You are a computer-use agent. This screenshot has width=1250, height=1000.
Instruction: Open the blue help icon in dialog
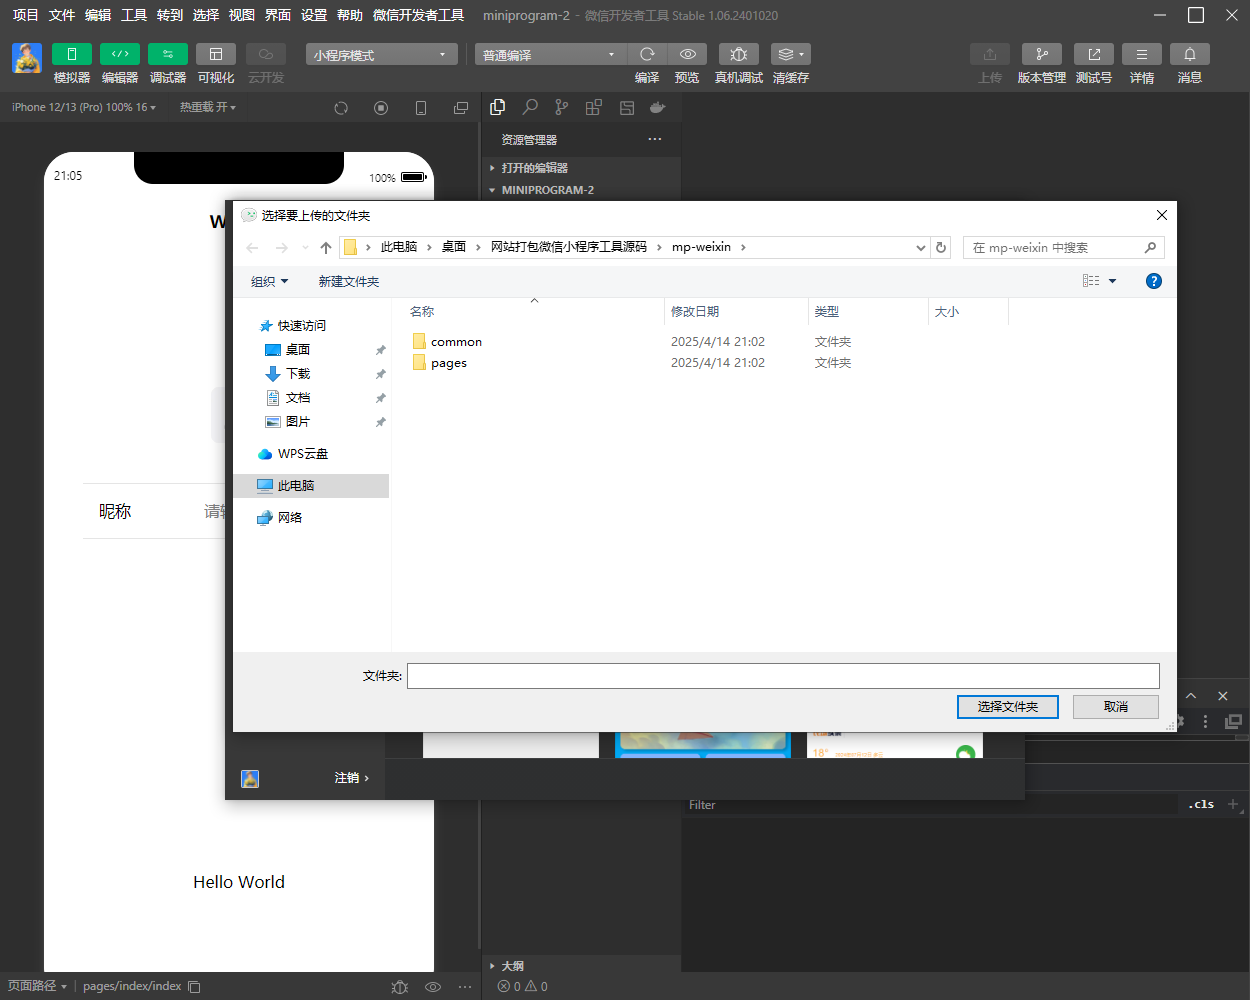[1154, 281]
